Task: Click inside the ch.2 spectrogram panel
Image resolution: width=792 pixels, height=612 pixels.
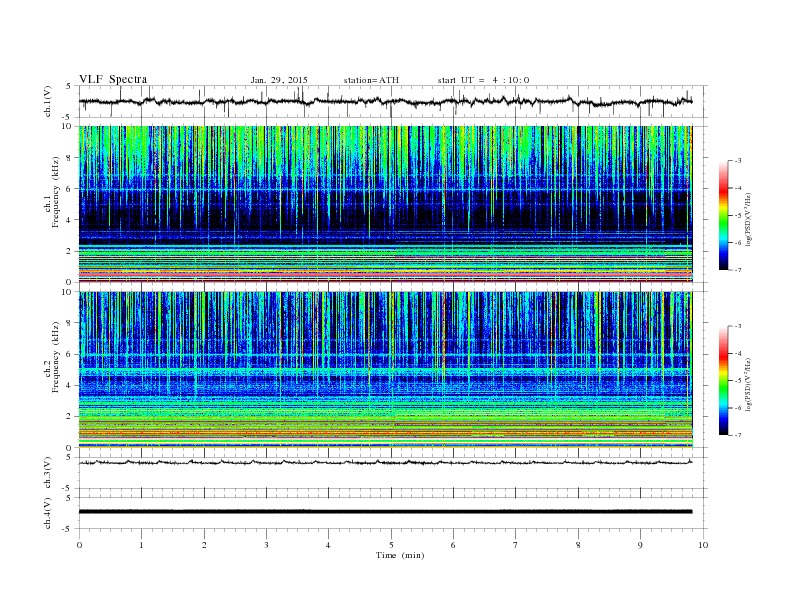Action: tap(385, 370)
